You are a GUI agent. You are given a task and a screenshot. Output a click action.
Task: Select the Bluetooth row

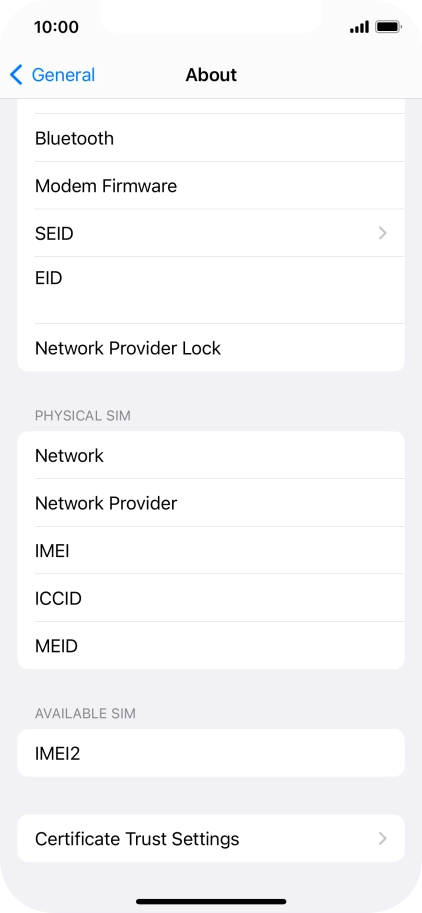(x=211, y=139)
